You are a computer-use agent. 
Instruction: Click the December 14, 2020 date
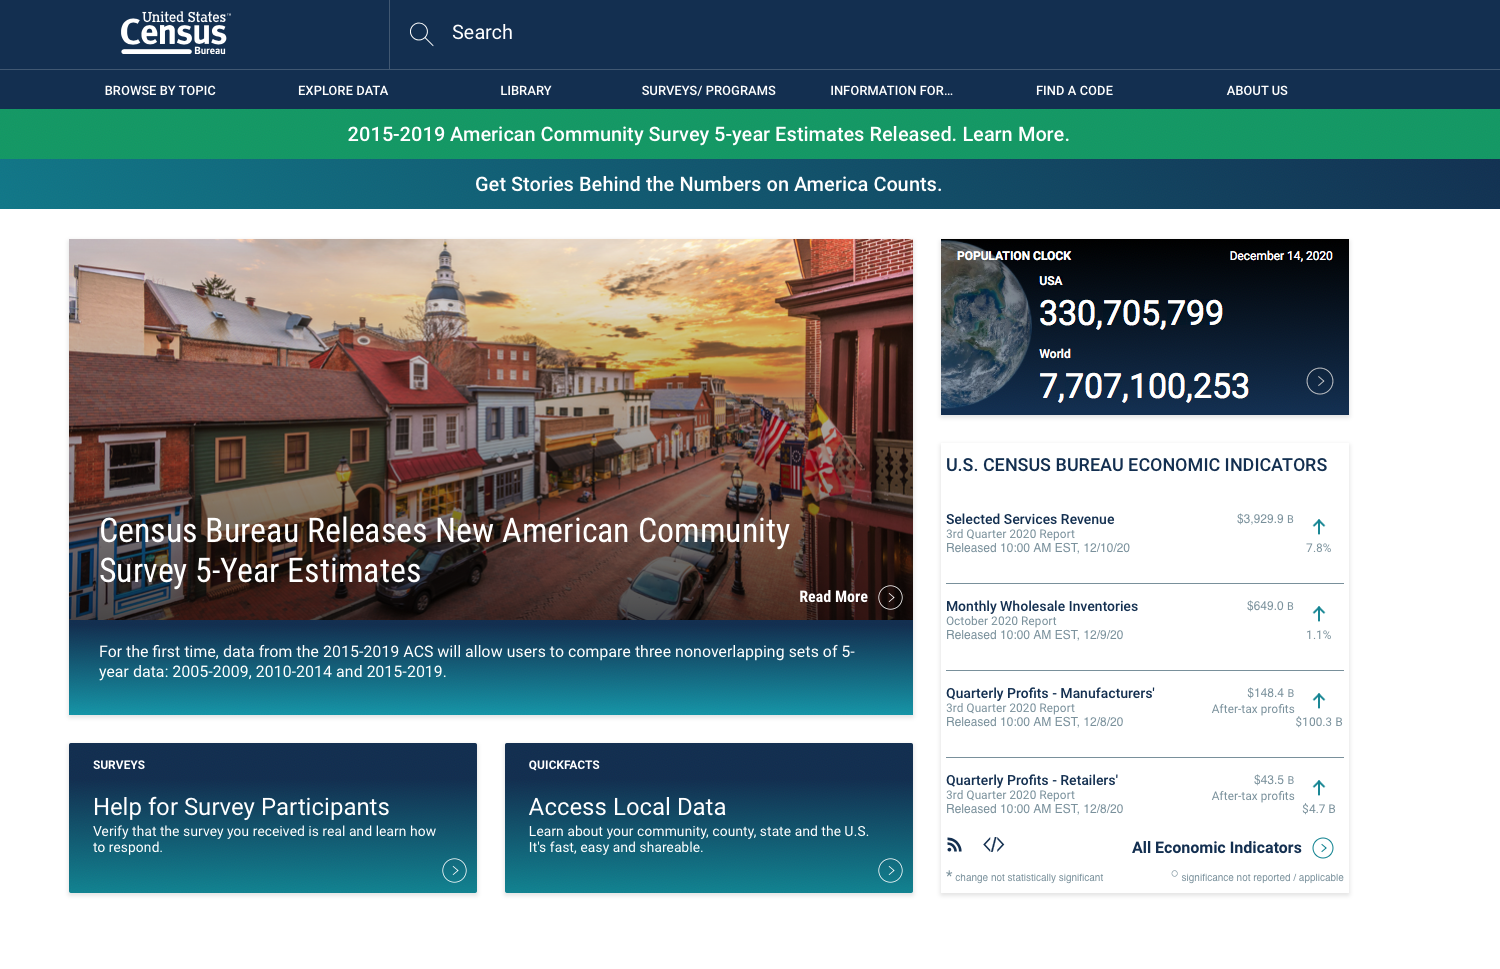(x=1281, y=256)
